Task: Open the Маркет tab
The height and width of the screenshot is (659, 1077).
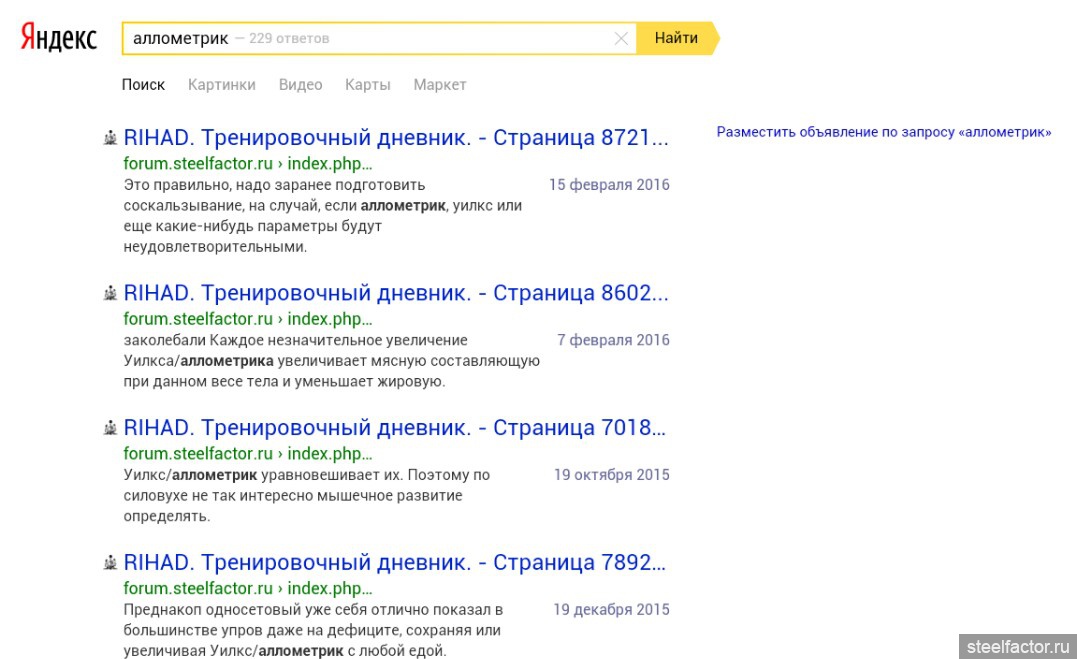Action: pyautogui.click(x=440, y=85)
